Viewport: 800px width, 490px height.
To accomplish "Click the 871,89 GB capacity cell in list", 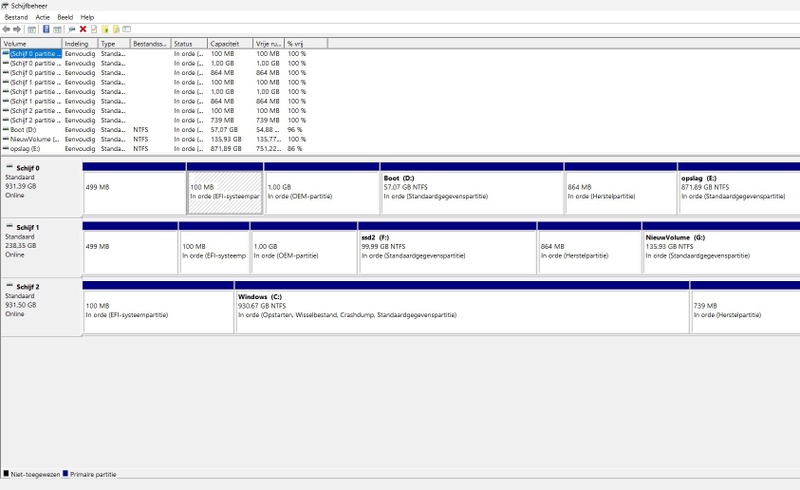I will point(226,149).
